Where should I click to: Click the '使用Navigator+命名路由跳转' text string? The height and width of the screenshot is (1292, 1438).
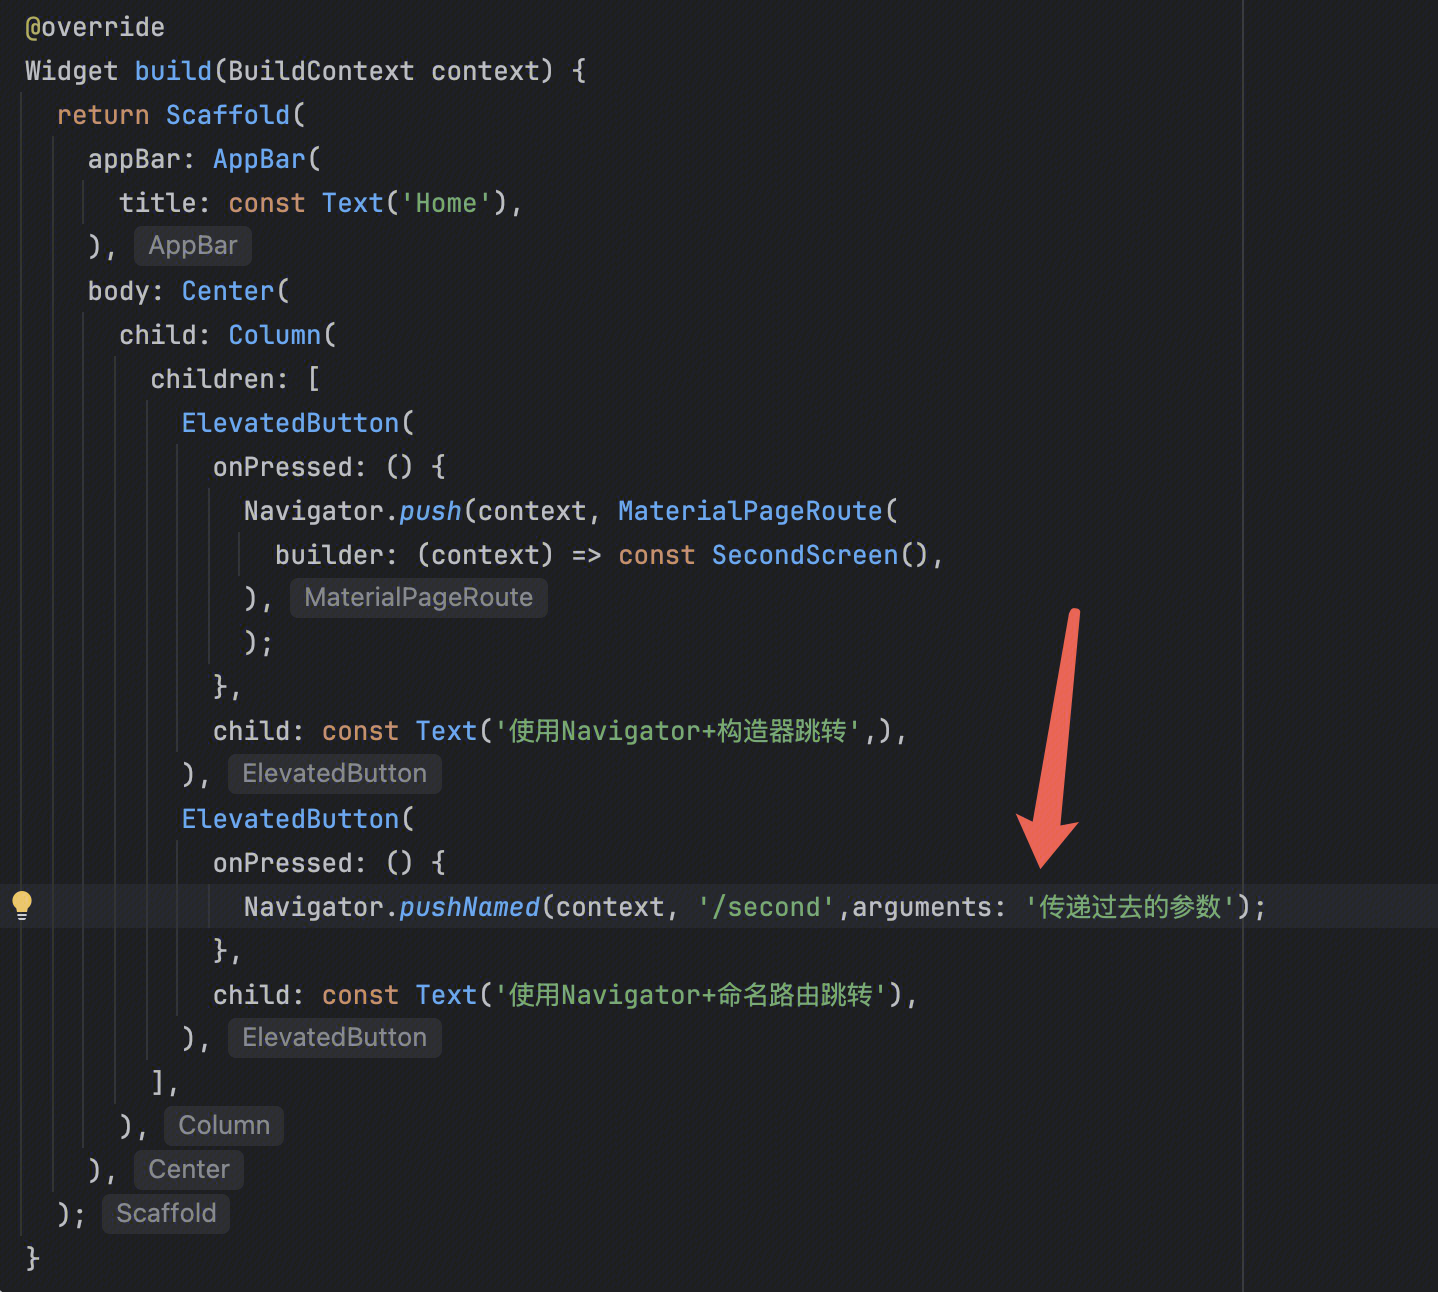(x=690, y=995)
